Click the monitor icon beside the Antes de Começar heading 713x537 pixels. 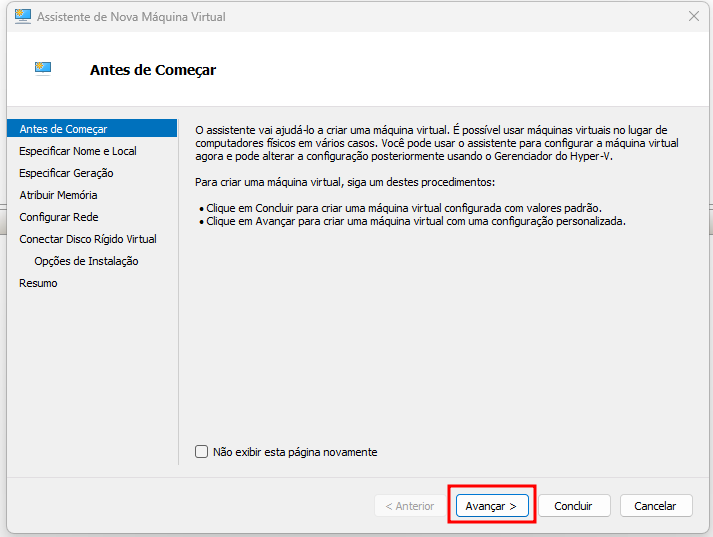[43, 68]
